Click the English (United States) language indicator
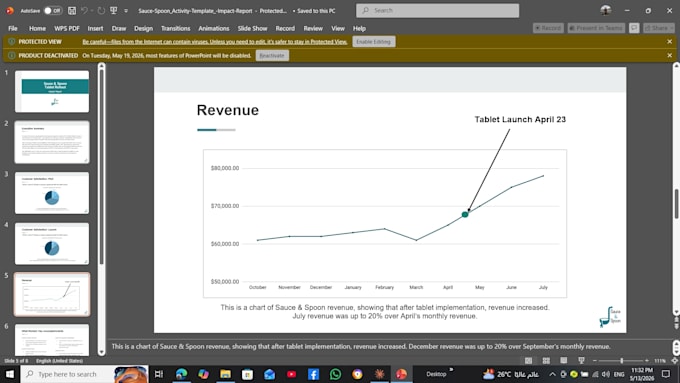This screenshot has height=383, width=680. point(59,361)
